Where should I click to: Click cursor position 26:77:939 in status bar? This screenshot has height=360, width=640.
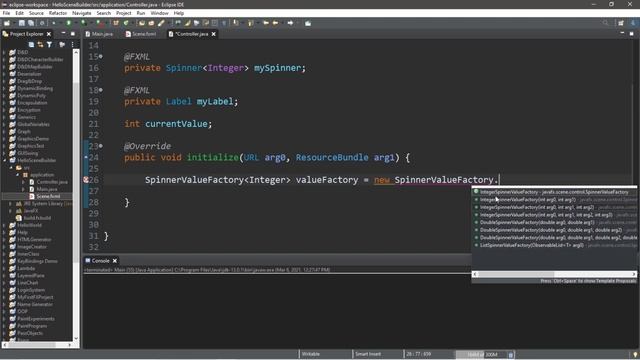pos(418,354)
